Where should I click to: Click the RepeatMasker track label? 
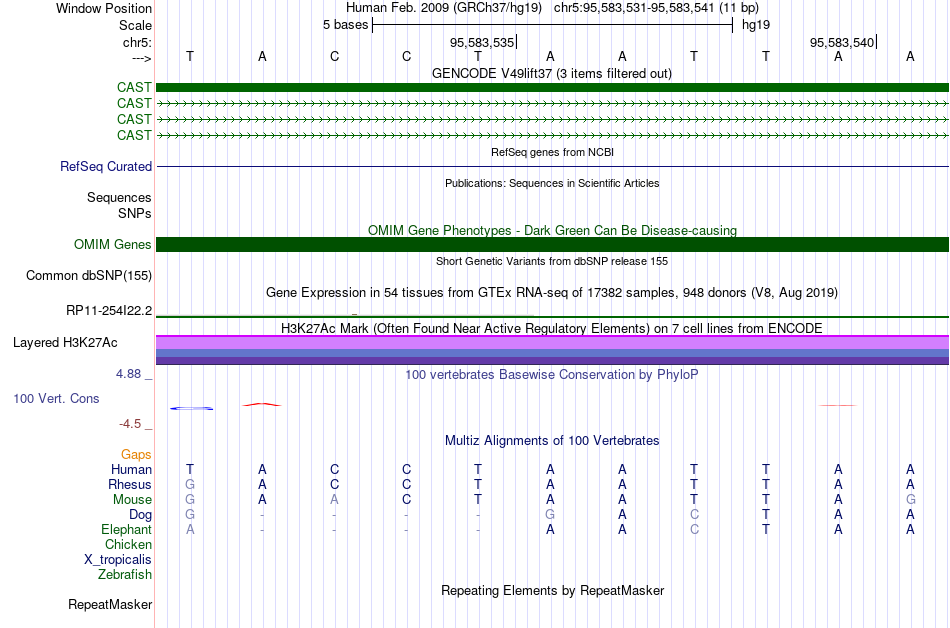tap(110, 604)
